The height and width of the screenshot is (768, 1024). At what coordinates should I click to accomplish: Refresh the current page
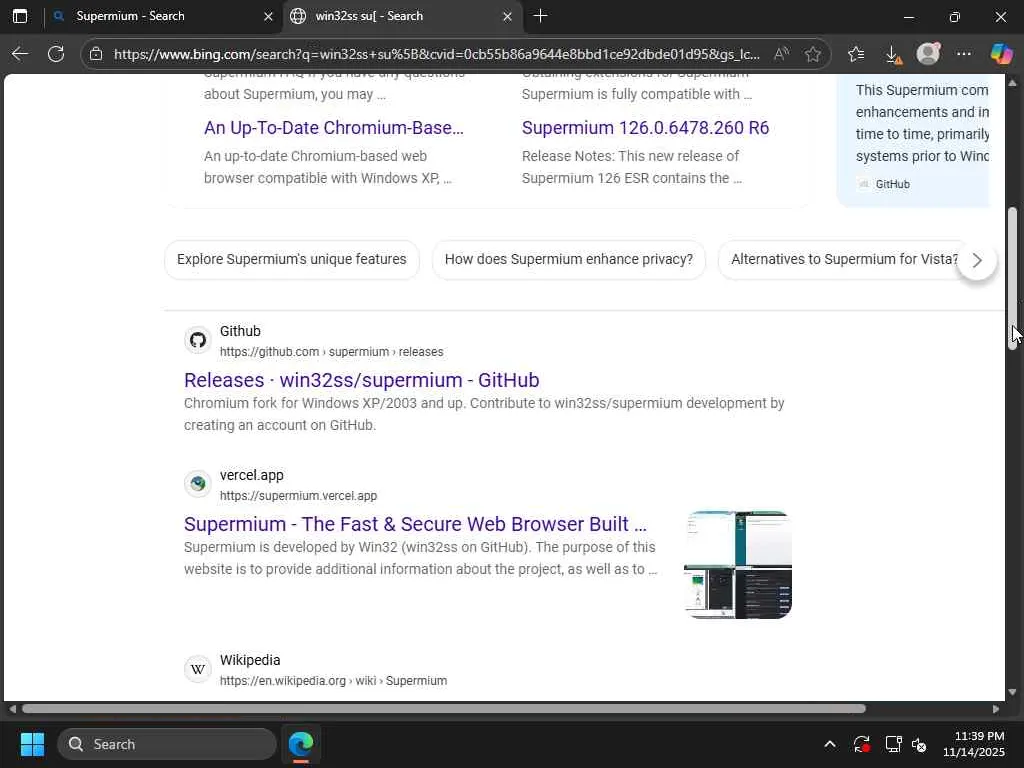click(x=56, y=54)
